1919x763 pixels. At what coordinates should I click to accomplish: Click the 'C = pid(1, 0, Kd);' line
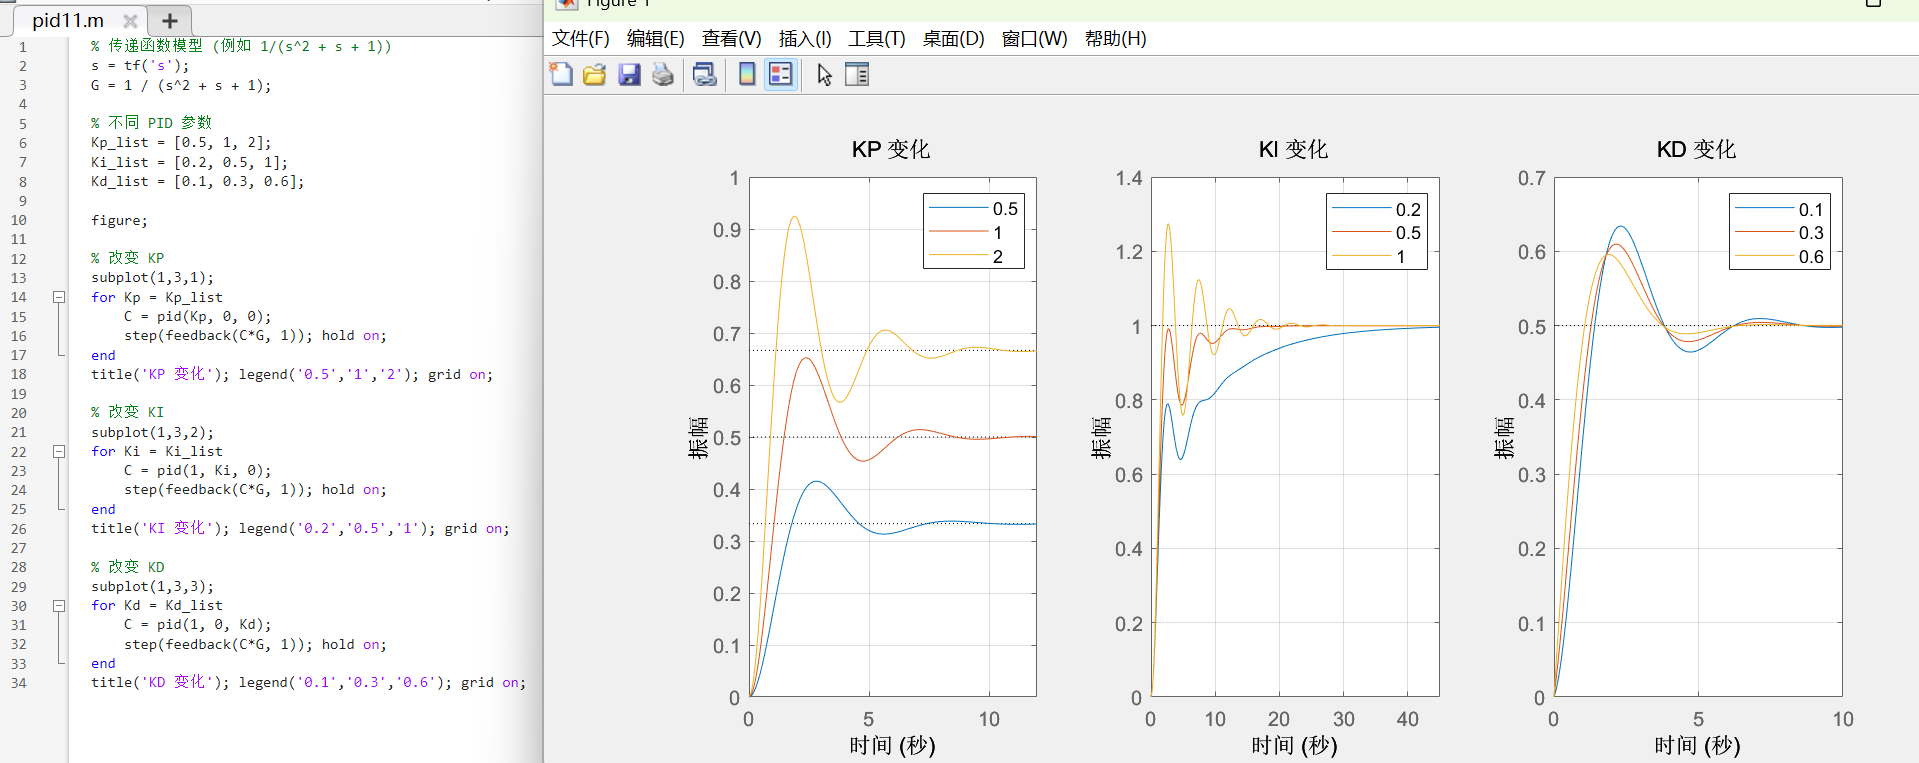tap(197, 624)
